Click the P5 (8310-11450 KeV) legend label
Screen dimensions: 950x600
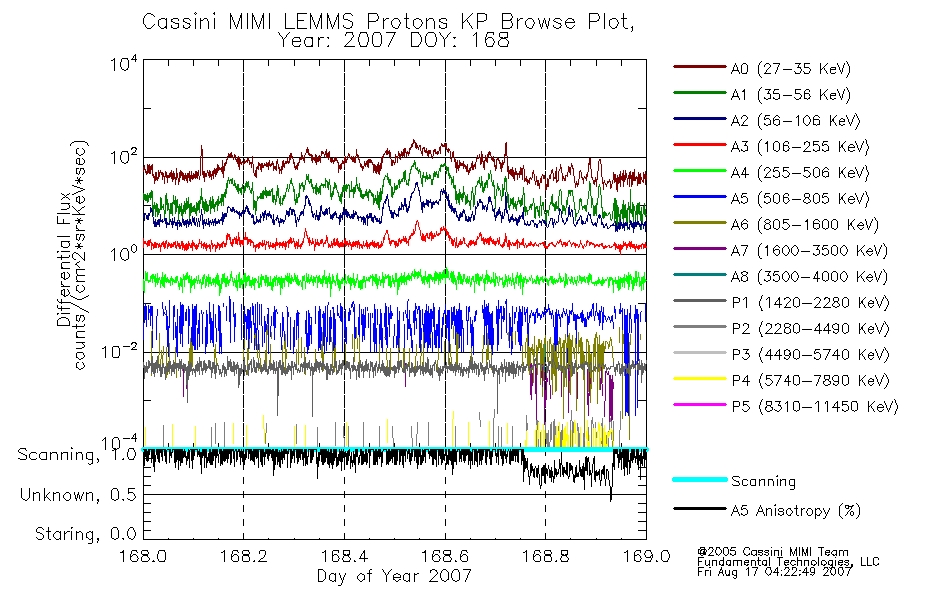coord(815,407)
